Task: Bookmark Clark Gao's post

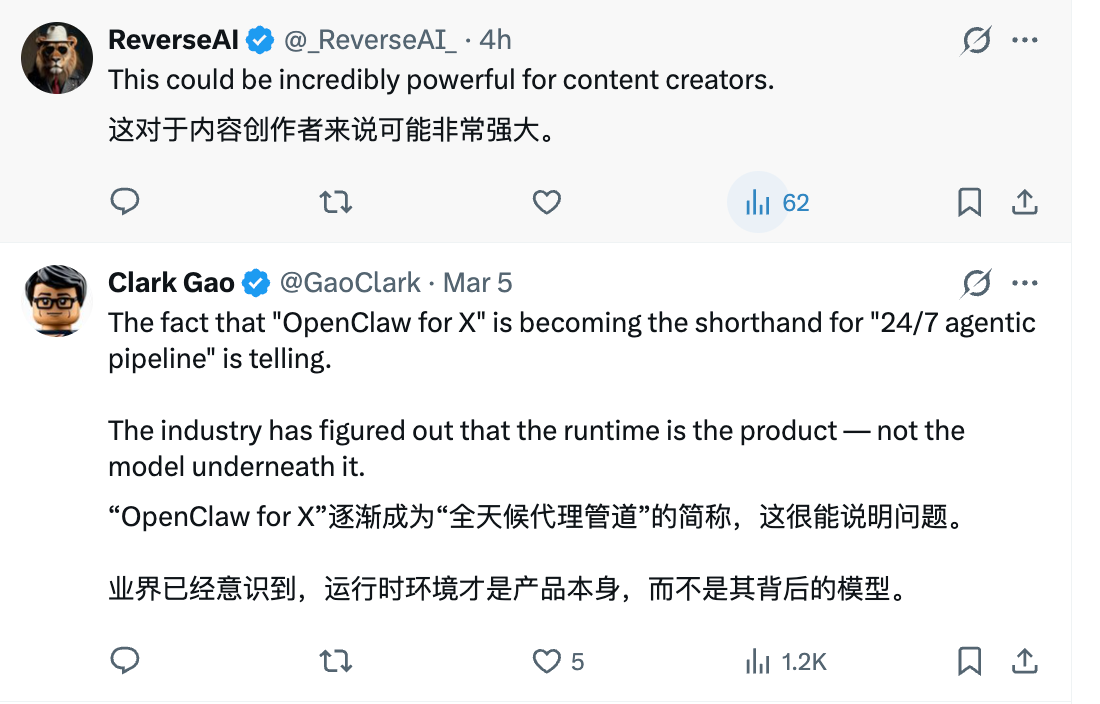Action: pyautogui.click(x=969, y=661)
